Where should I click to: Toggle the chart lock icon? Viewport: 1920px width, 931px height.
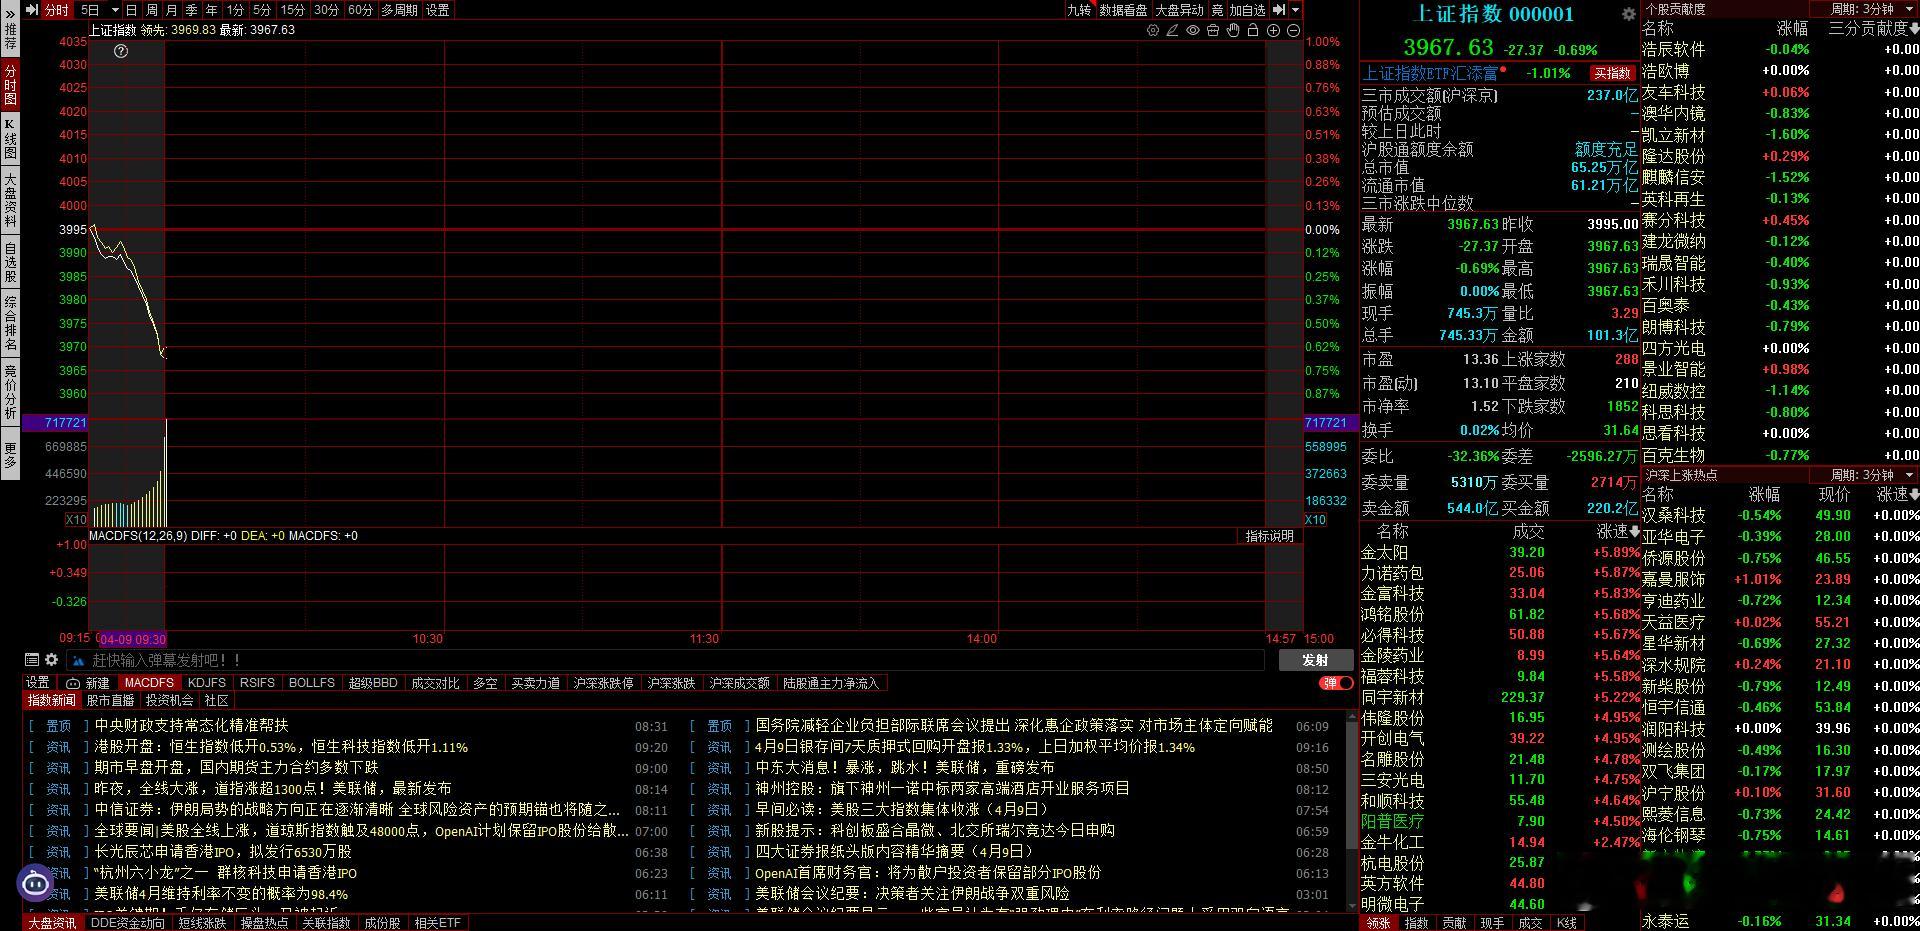click(x=1253, y=30)
